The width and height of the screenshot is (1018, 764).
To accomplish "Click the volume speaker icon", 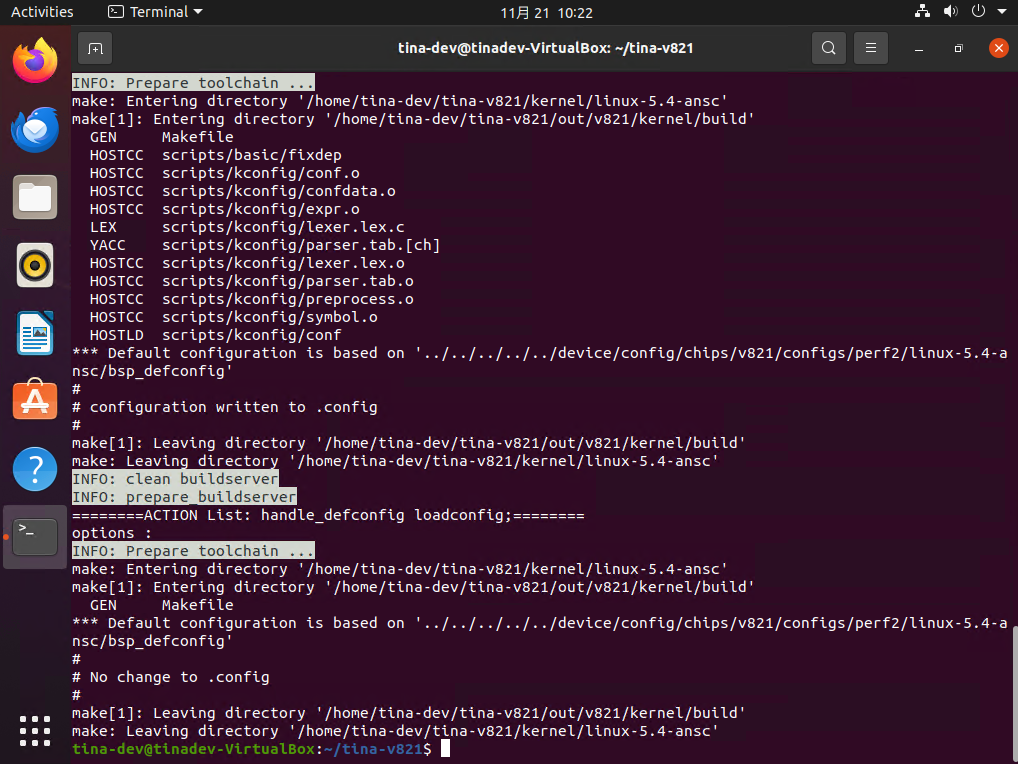I will (950, 12).
